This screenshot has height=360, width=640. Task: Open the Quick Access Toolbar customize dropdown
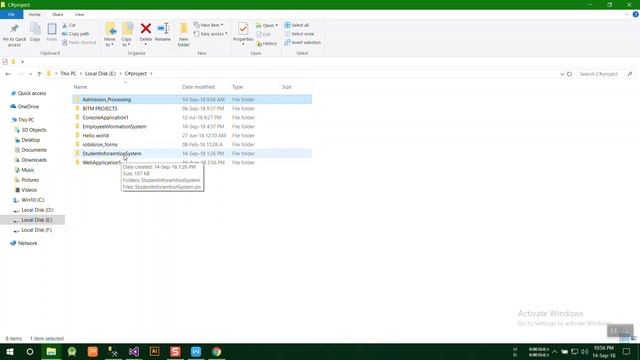point(22,62)
